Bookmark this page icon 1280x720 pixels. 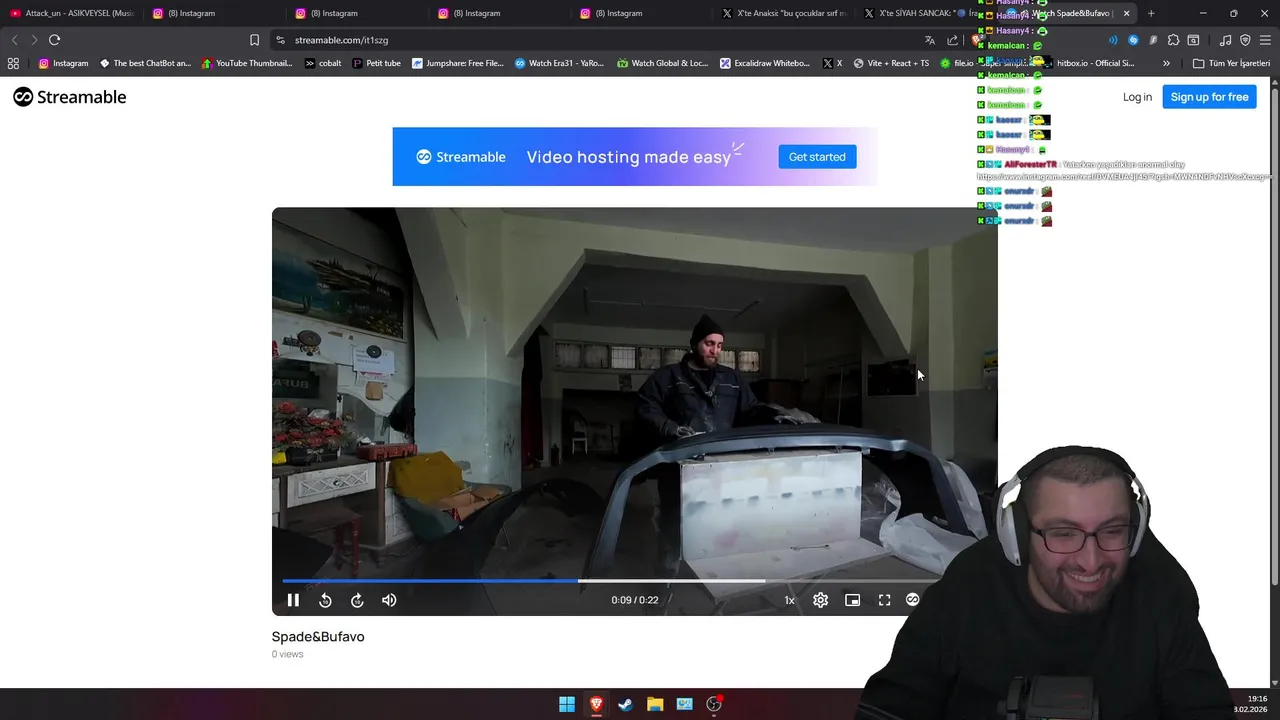pyautogui.click(x=254, y=40)
